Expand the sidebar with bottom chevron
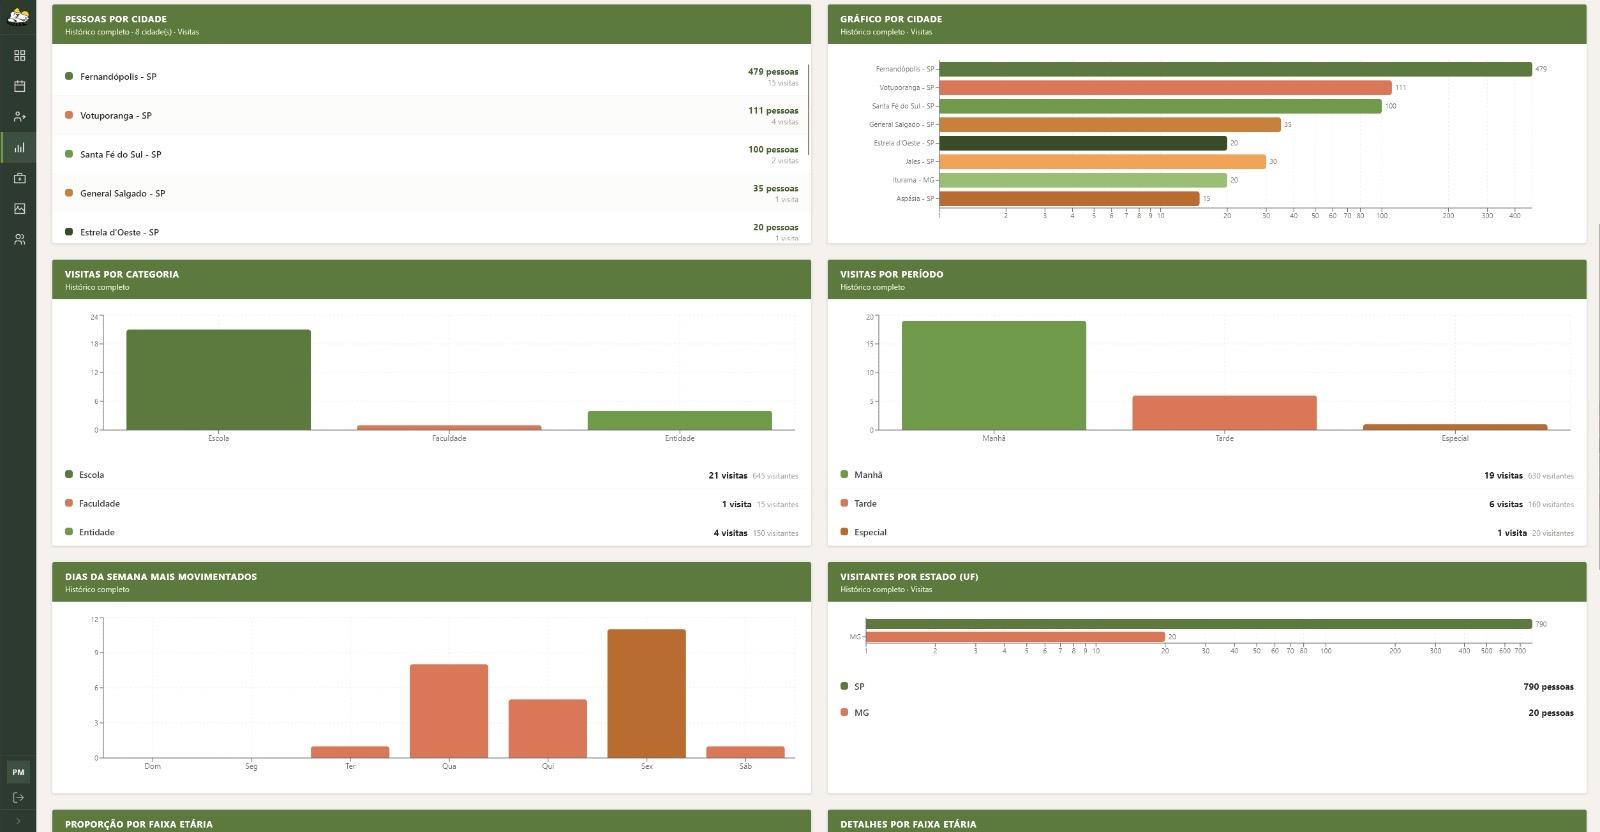The height and width of the screenshot is (832, 1600). 18,821
